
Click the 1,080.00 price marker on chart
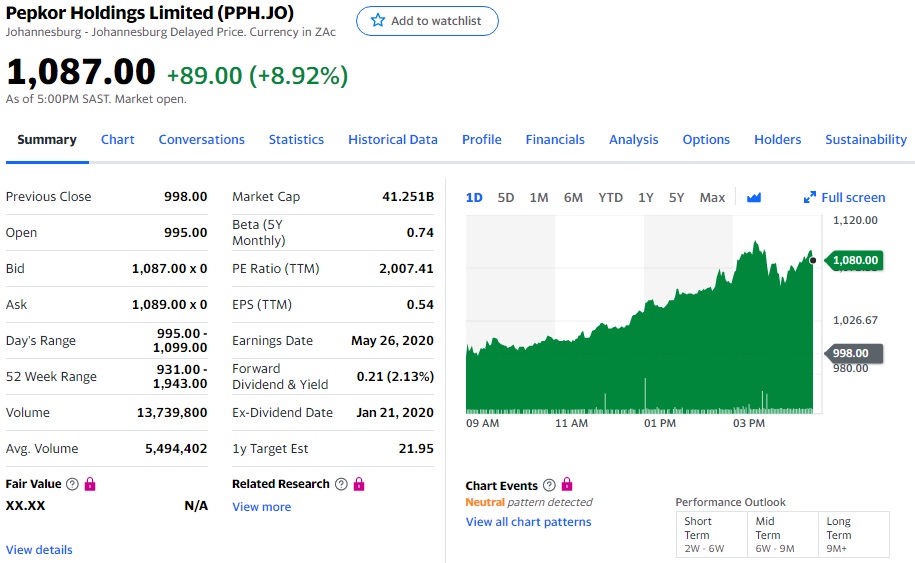[854, 261]
